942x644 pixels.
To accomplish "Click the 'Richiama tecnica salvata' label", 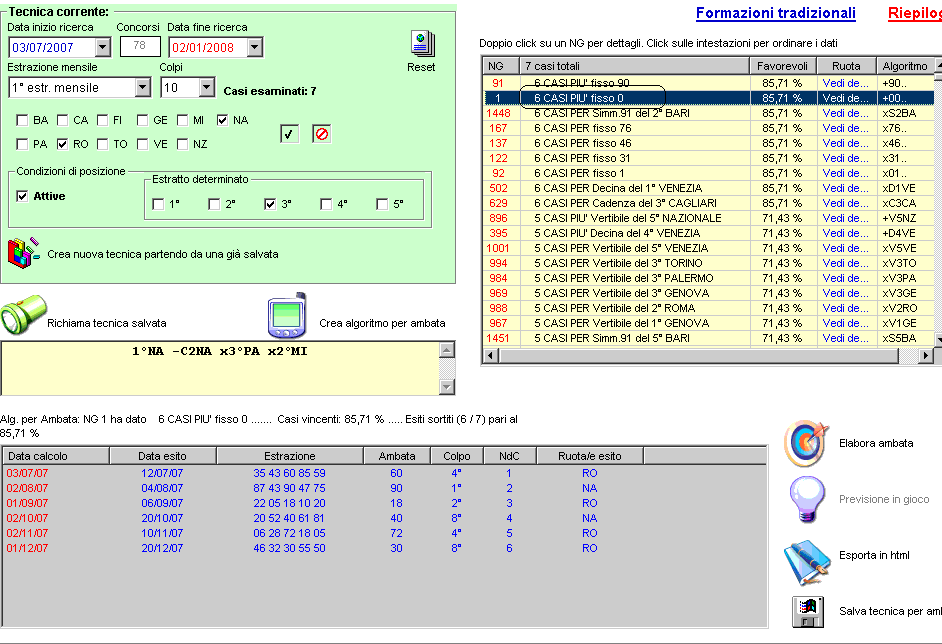I will pyautogui.click(x=107, y=323).
